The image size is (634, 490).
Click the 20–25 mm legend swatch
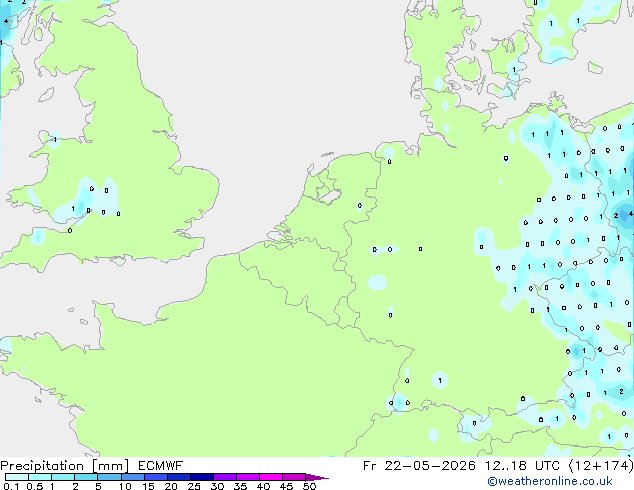[179, 477]
